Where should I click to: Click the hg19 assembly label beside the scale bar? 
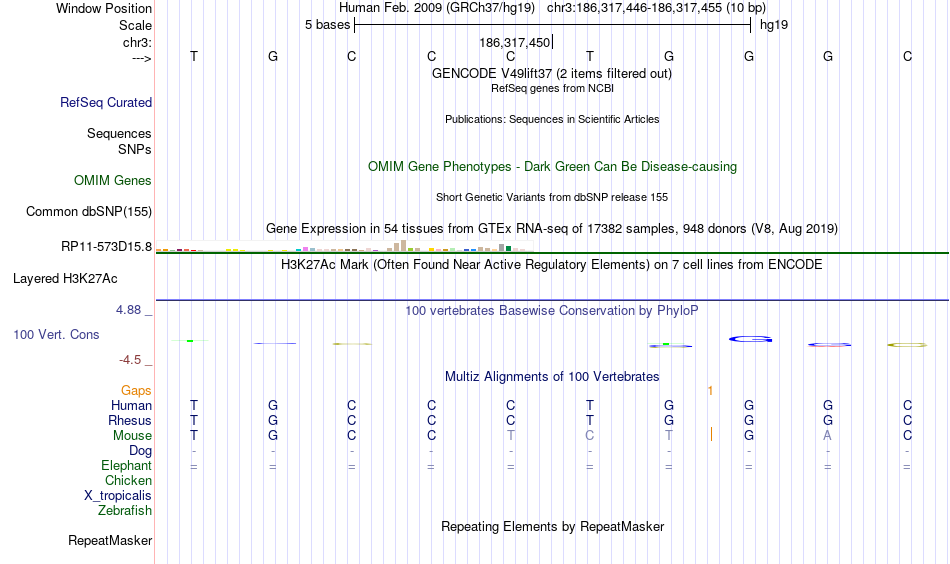[x=774, y=25]
